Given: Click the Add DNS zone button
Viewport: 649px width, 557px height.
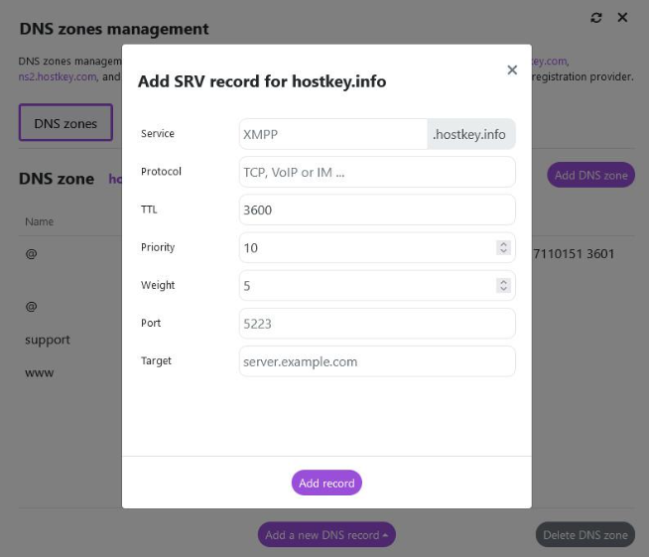Looking at the screenshot, I should [x=591, y=175].
